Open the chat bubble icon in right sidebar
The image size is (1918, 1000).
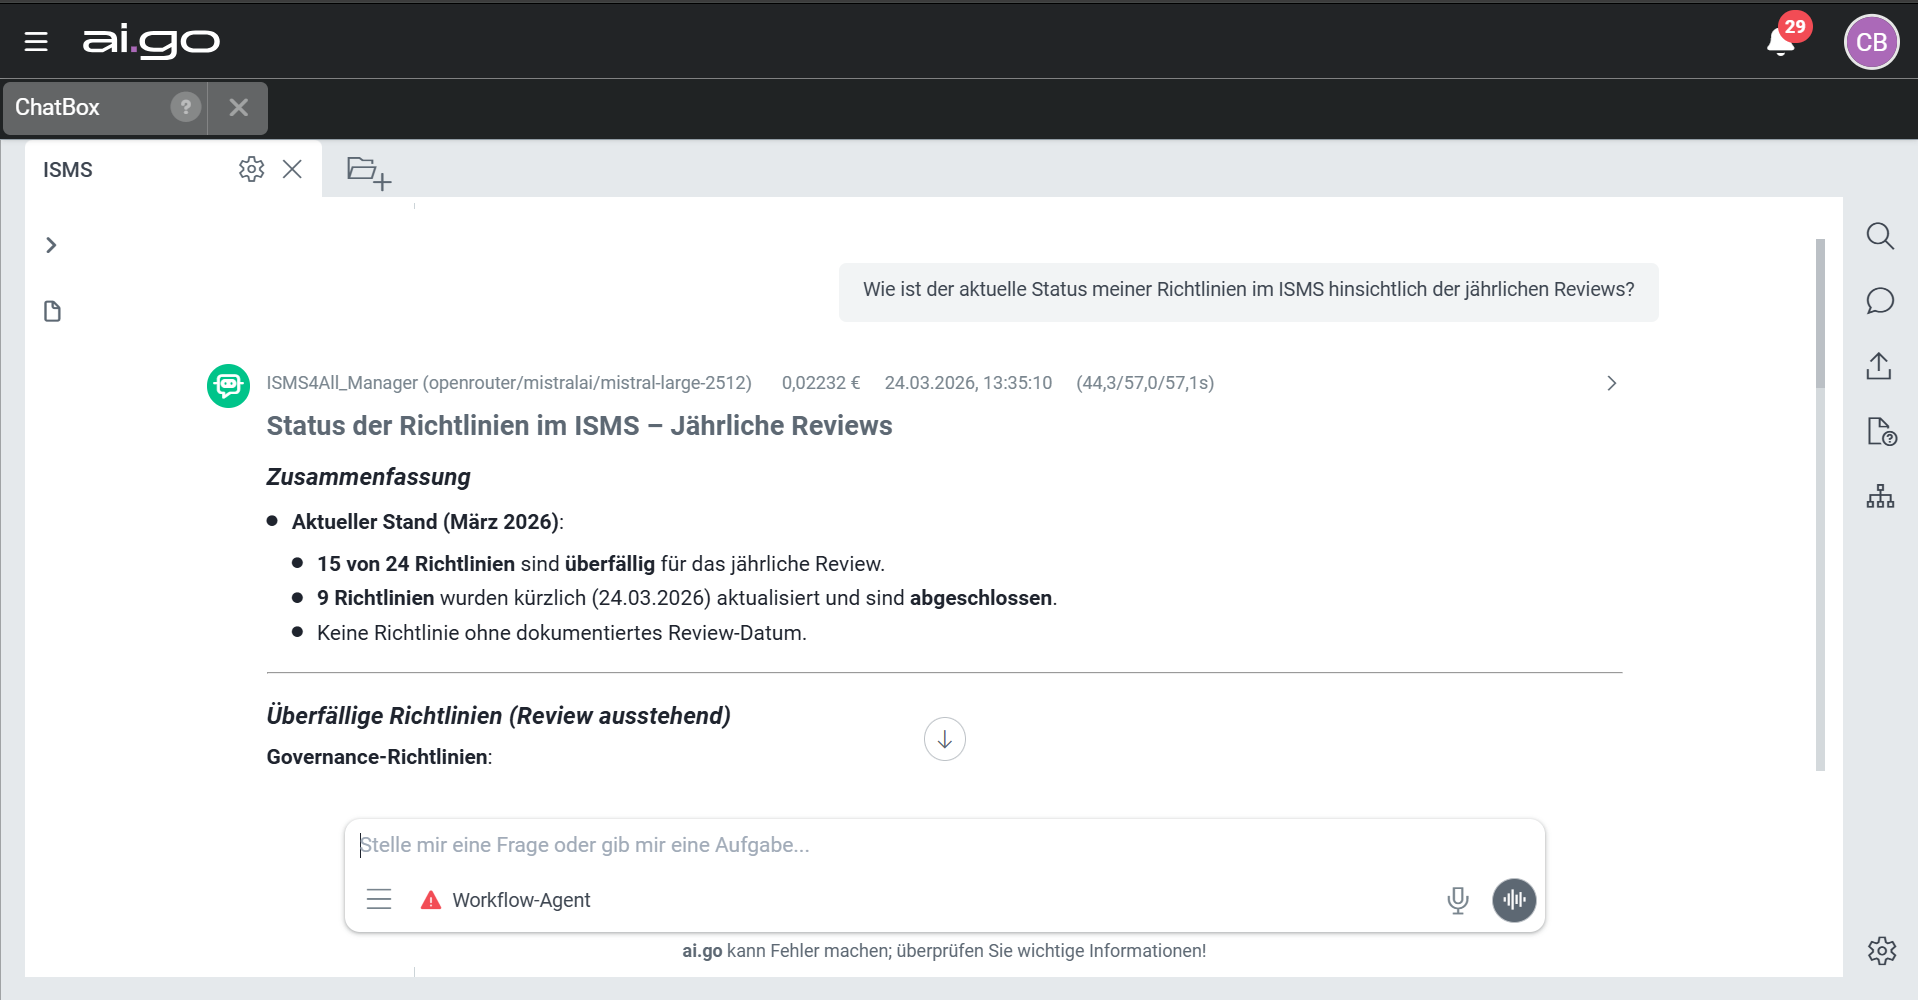(1879, 301)
